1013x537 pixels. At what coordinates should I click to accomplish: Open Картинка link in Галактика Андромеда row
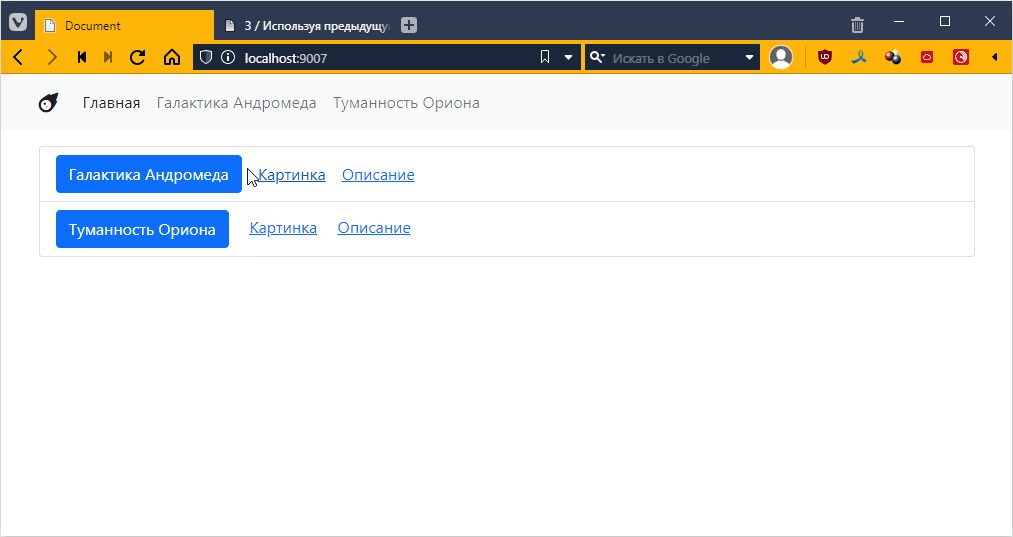pyautogui.click(x=292, y=175)
